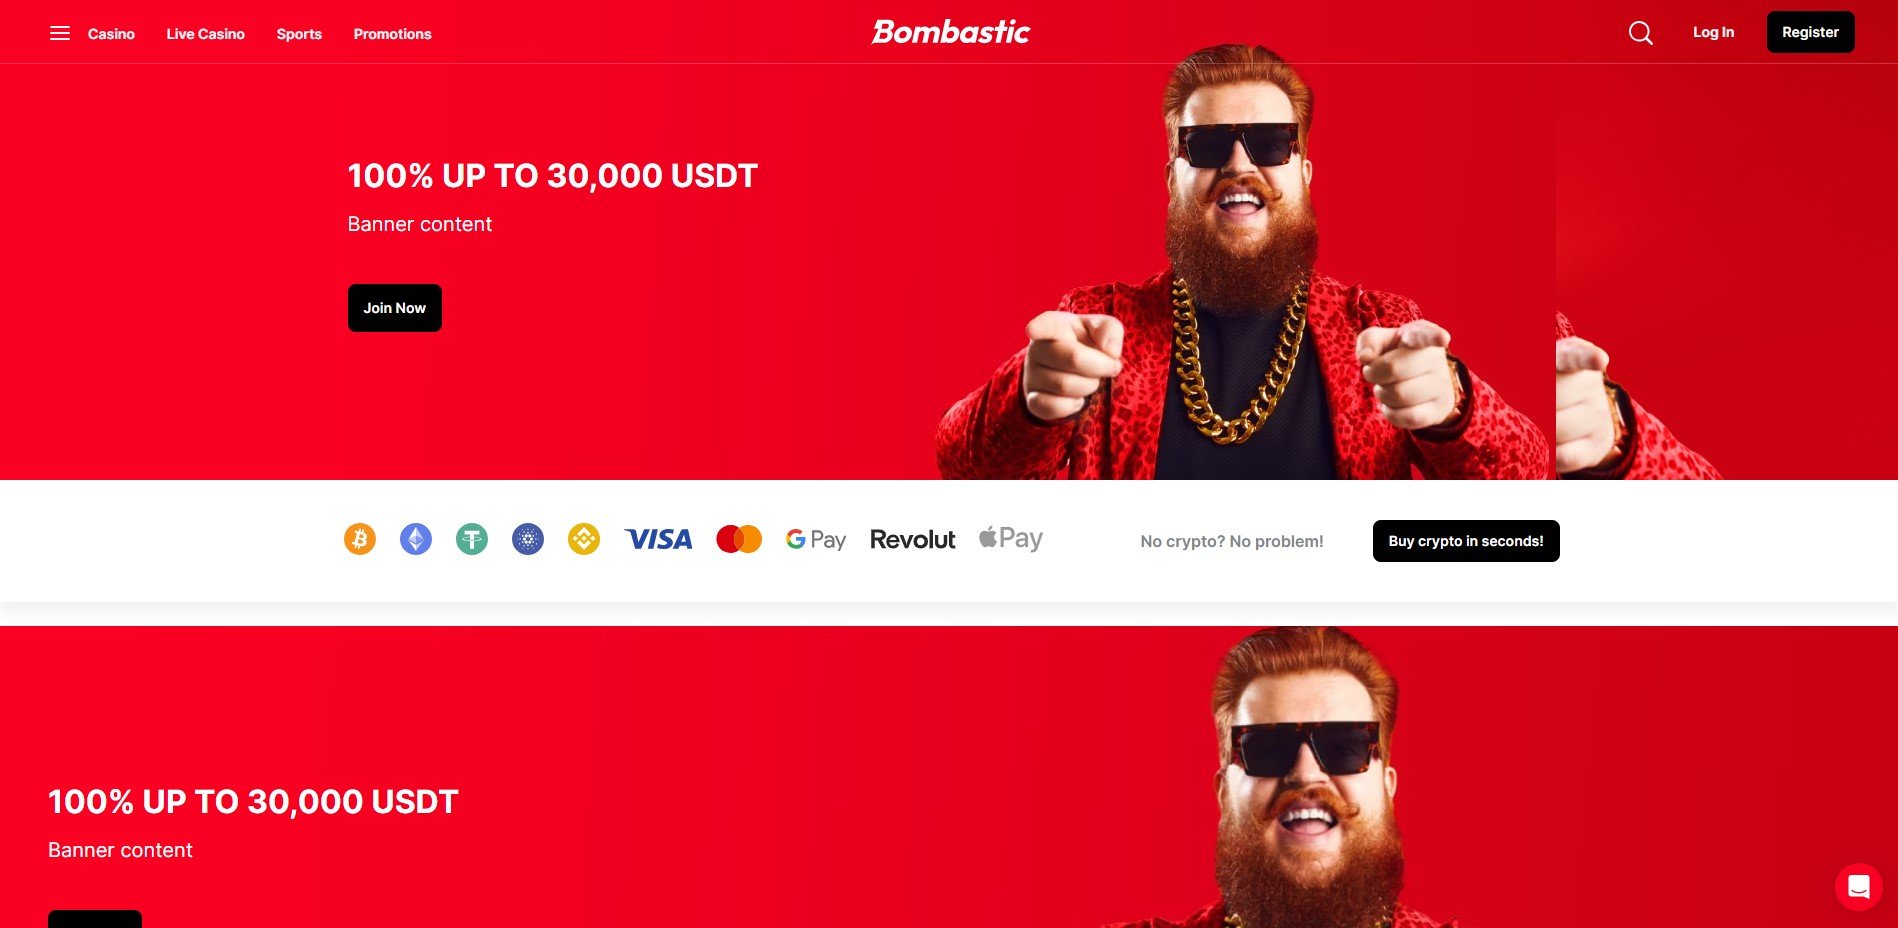The width and height of the screenshot is (1898, 928).
Task: Click the Ethereum payment icon
Action: pyautogui.click(x=416, y=539)
